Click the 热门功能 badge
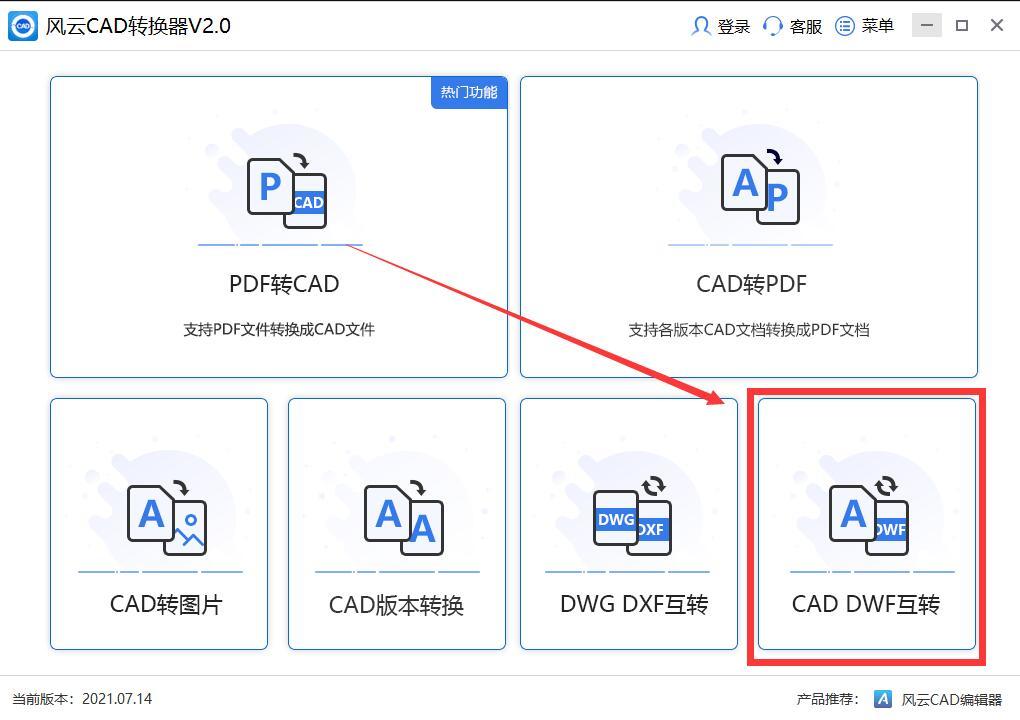The image size is (1020, 720). 469,92
